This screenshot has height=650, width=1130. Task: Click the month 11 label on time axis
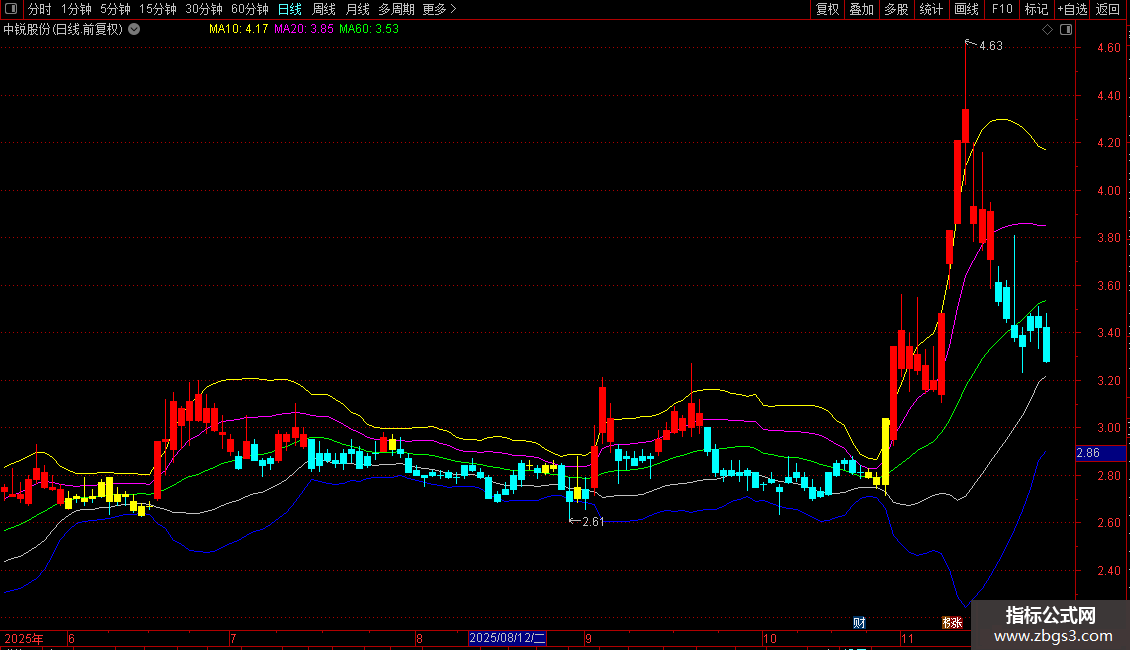point(907,638)
